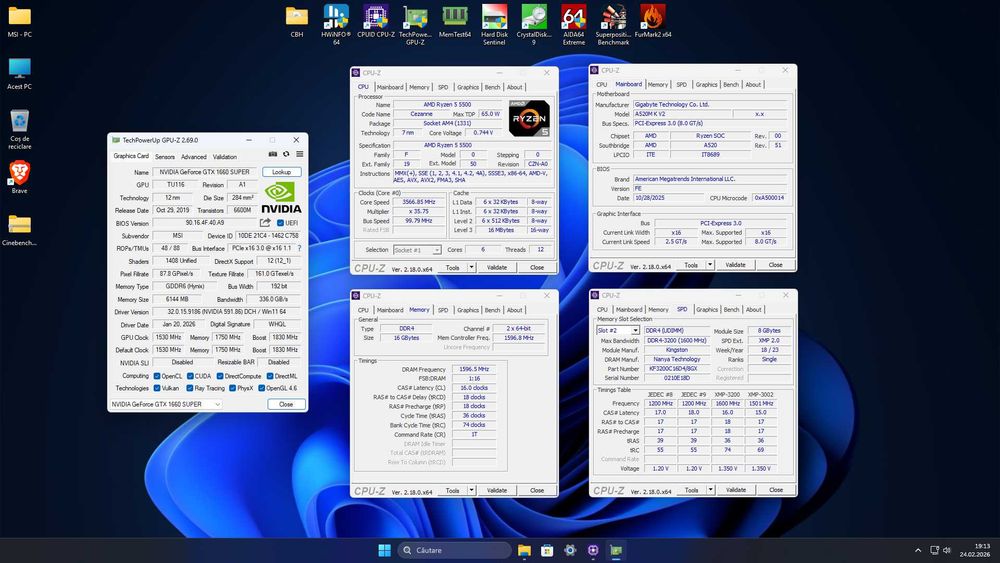Click Validate in the CPU-Z SPD window
1000x563 pixels.
tap(735, 490)
